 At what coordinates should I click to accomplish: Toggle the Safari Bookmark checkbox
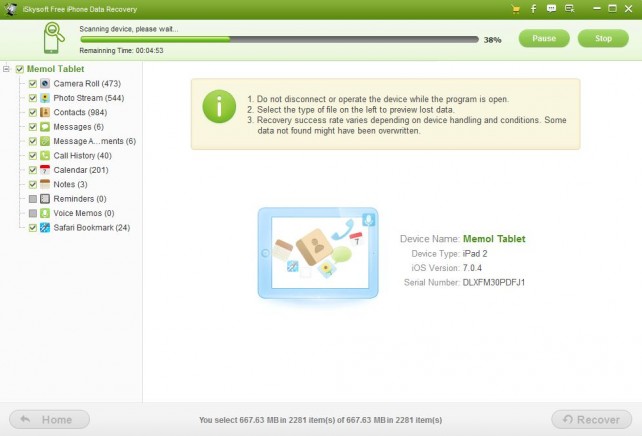coord(33,228)
